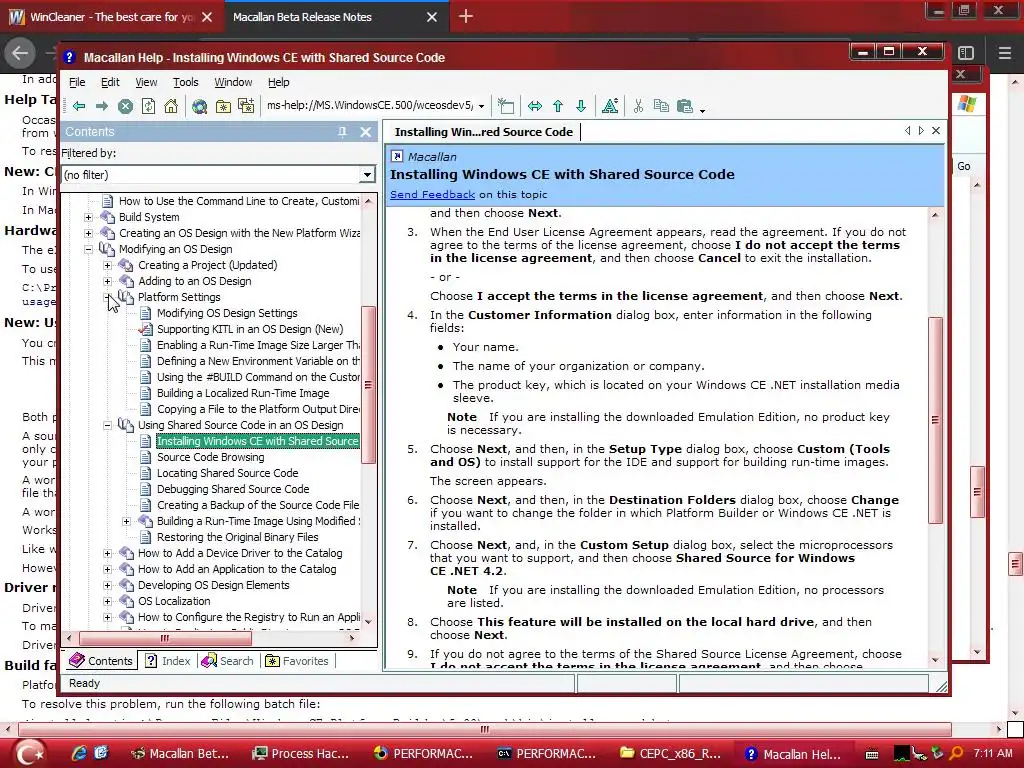Click the Contents tree horizontal scrollbar thumb
The height and width of the screenshot is (768, 1024).
pos(165,638)
